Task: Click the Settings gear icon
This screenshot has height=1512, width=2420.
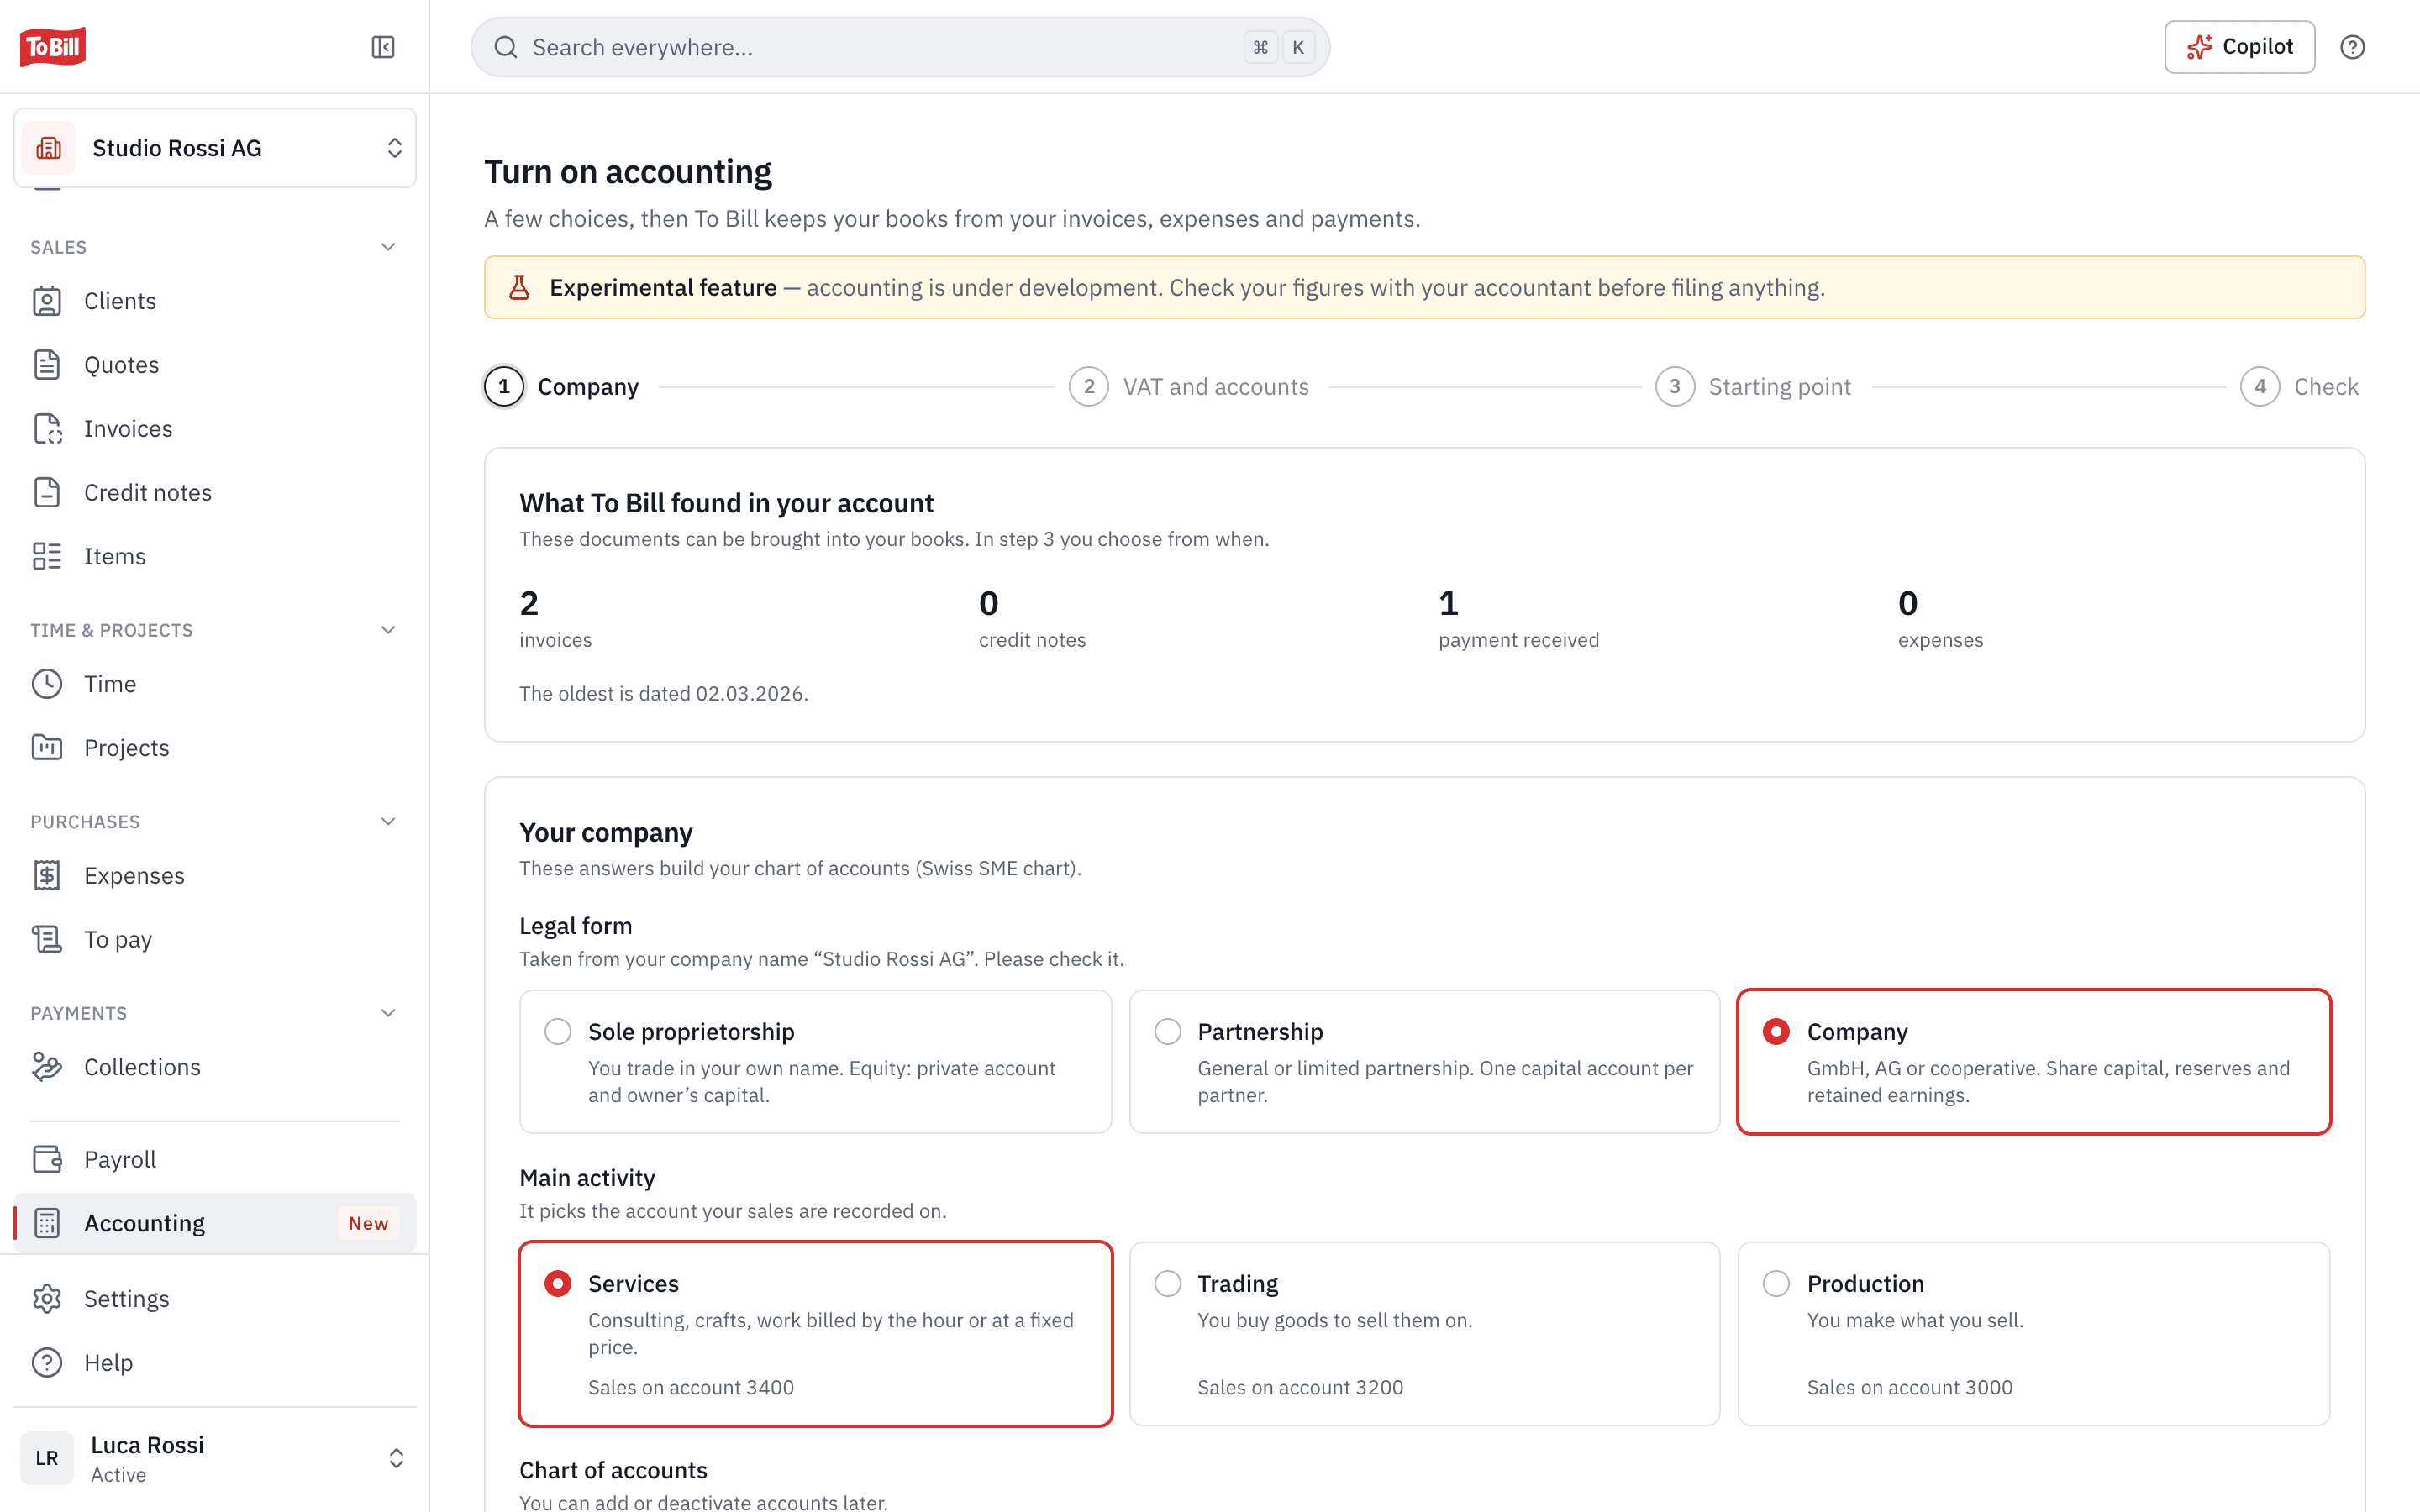Action: (47, 1299)
